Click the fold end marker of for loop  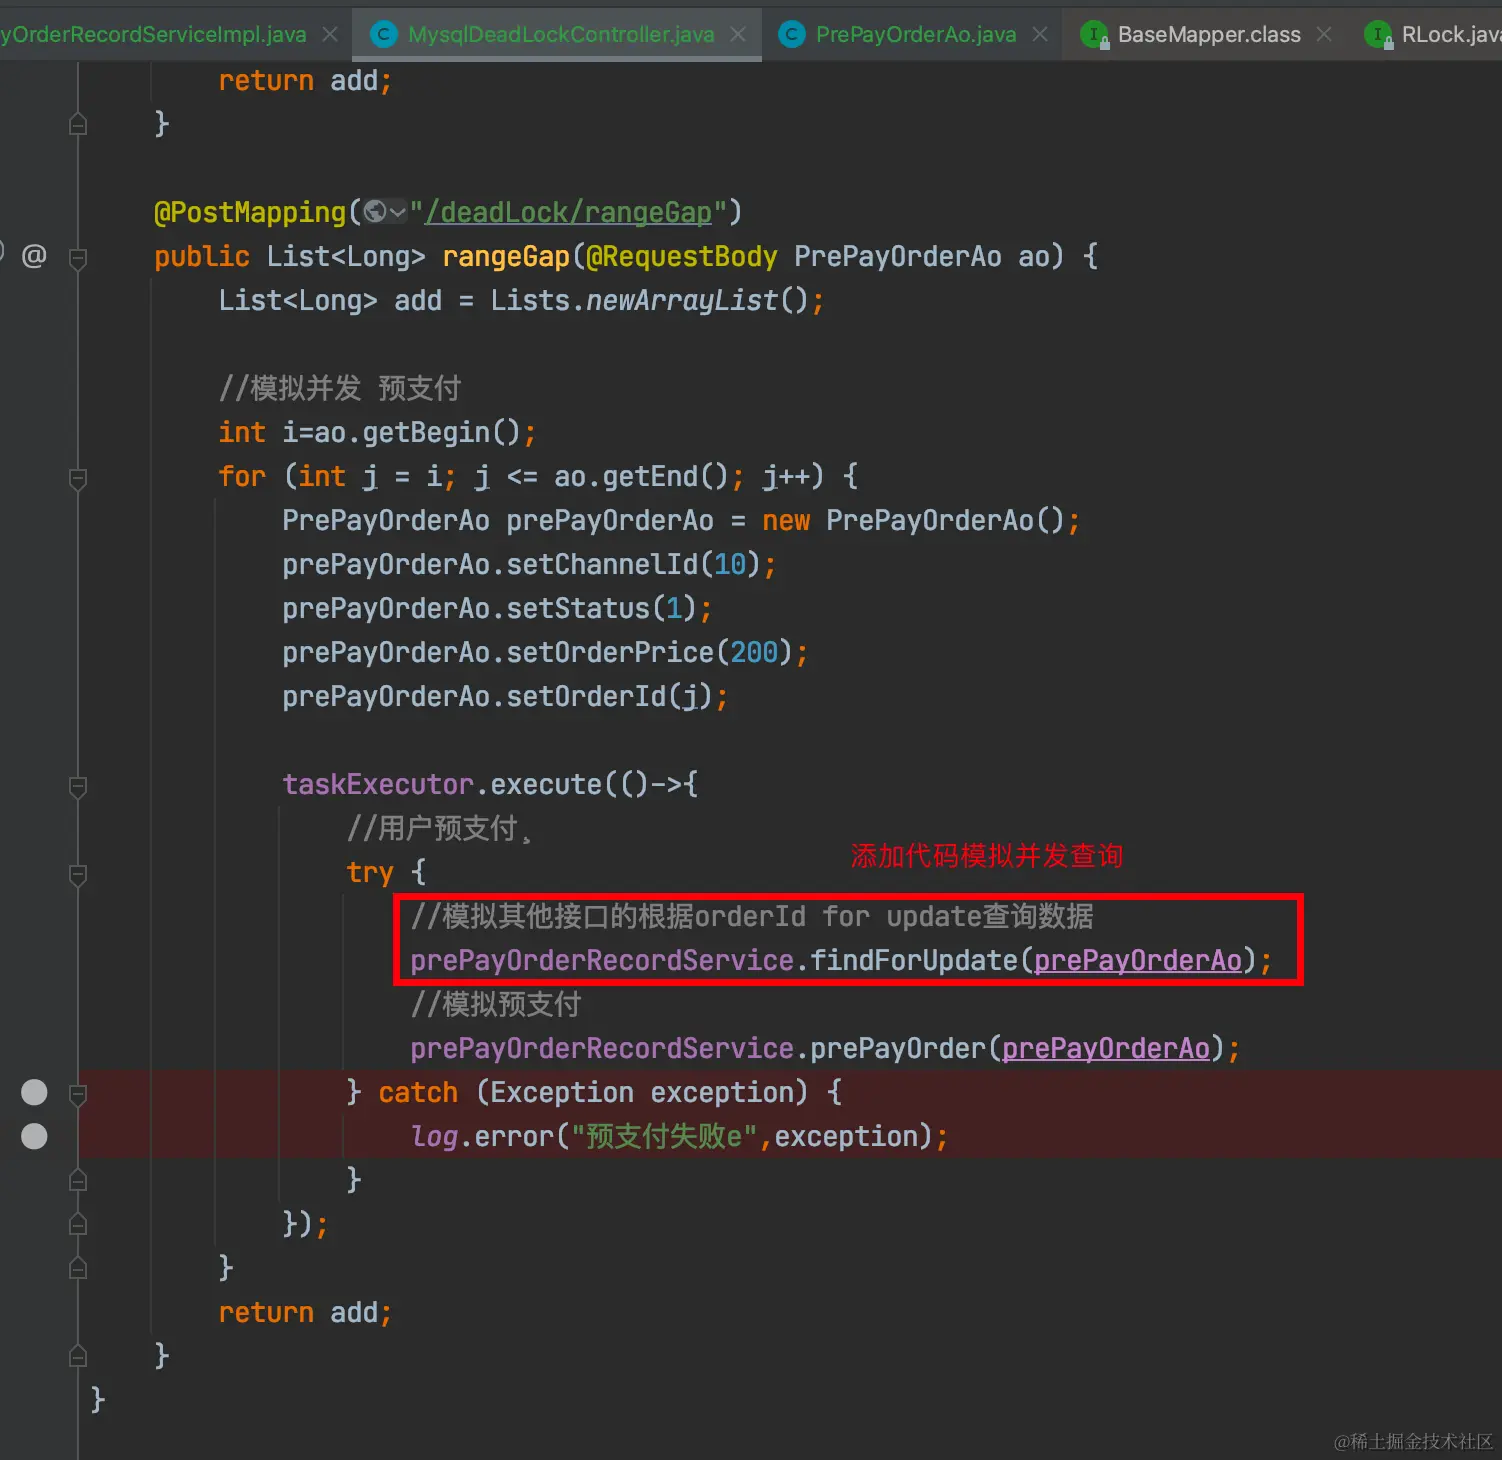click(78, 1268)
